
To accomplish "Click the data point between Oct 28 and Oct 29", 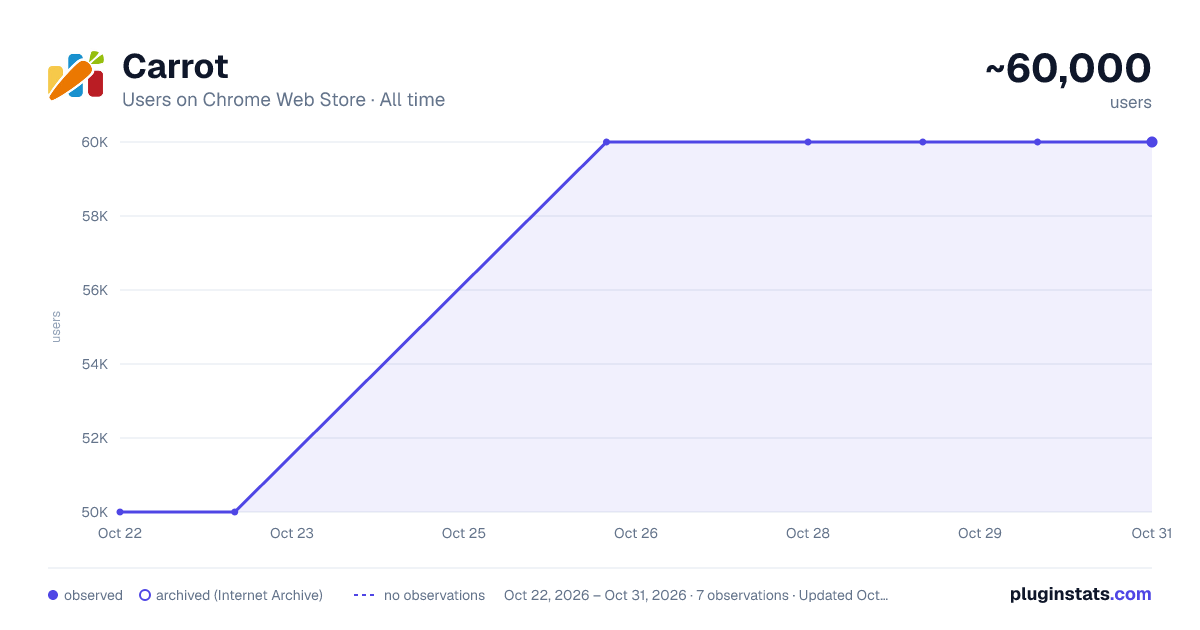I will (x=923, y=142).
